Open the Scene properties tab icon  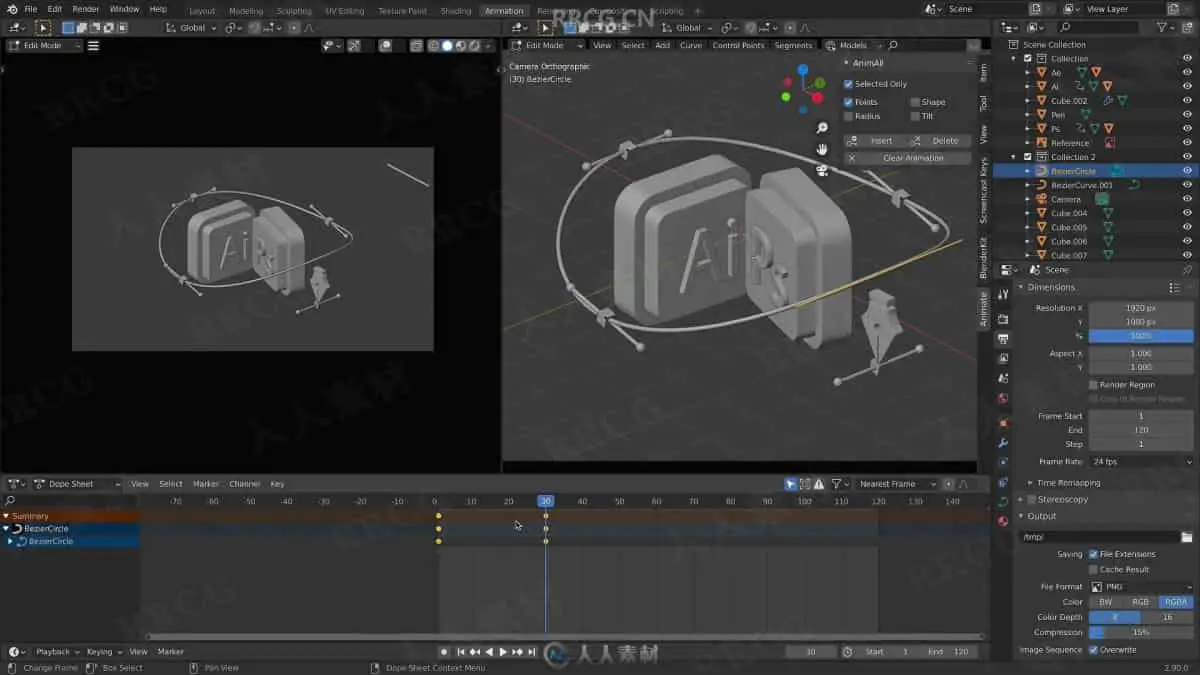click(1003, 378)
